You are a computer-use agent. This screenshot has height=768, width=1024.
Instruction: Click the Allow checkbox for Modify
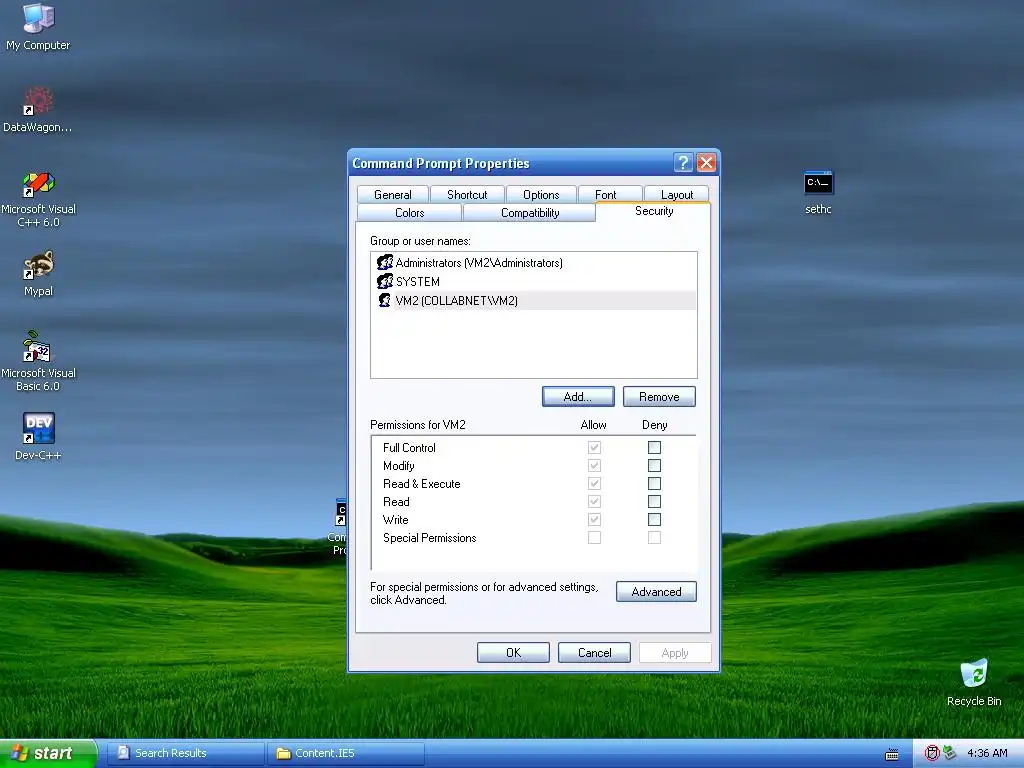point(594,466)
